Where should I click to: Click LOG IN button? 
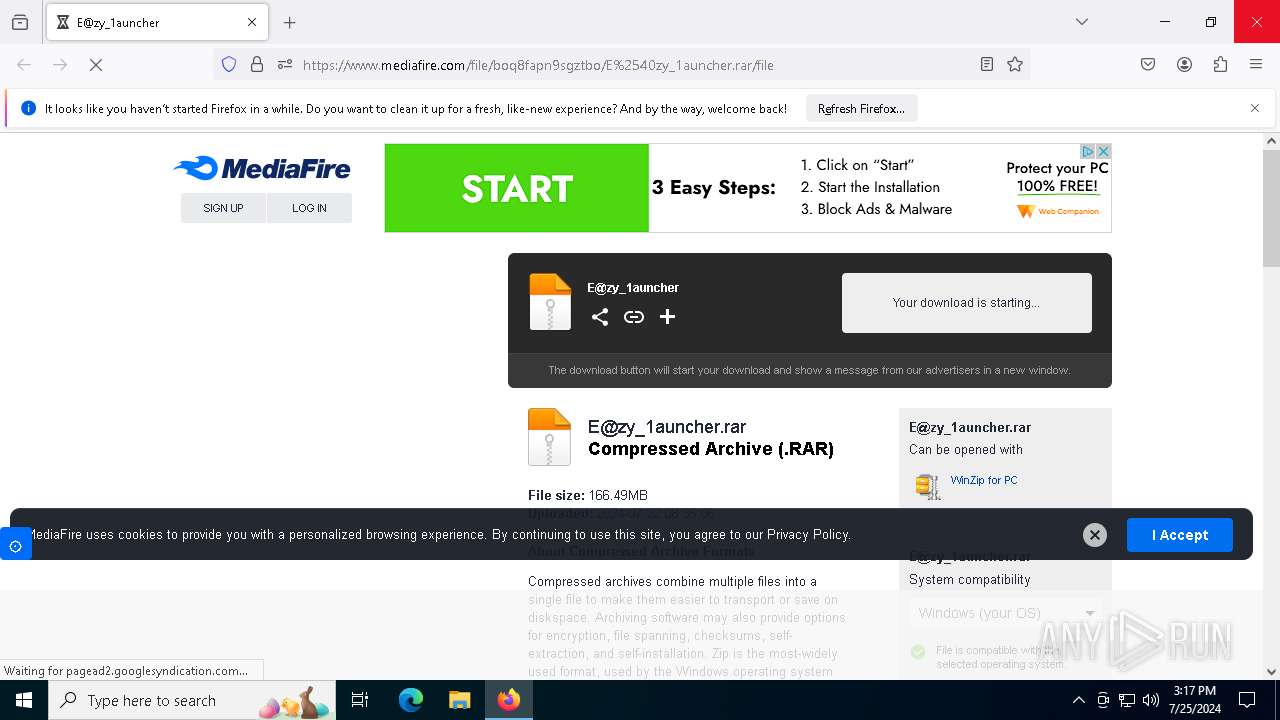click(x=309, y=208)
